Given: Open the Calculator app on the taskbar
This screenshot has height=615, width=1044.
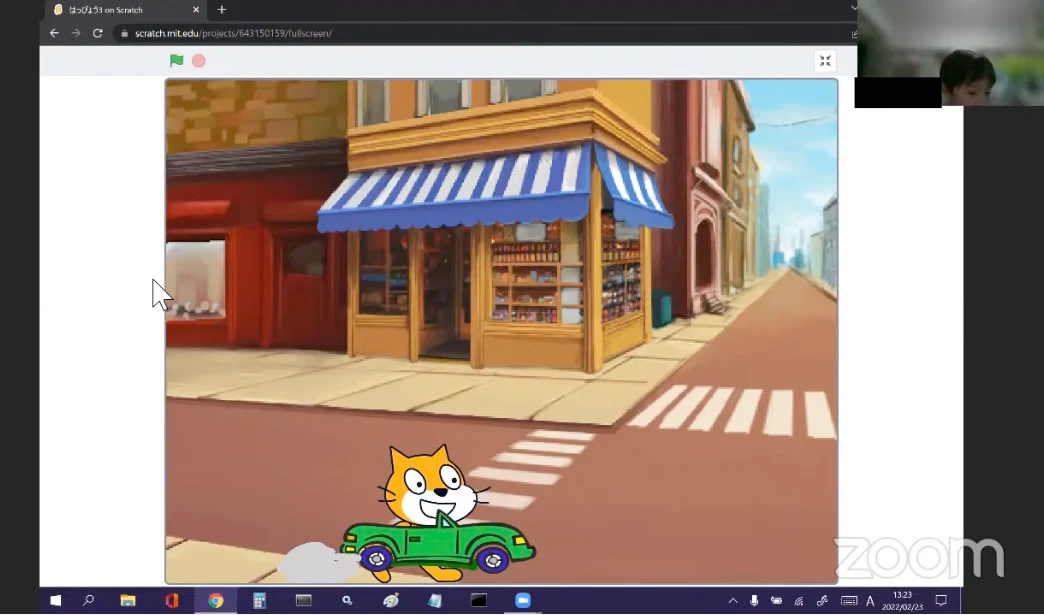Looking at the screenshot, I should [259, 600].
